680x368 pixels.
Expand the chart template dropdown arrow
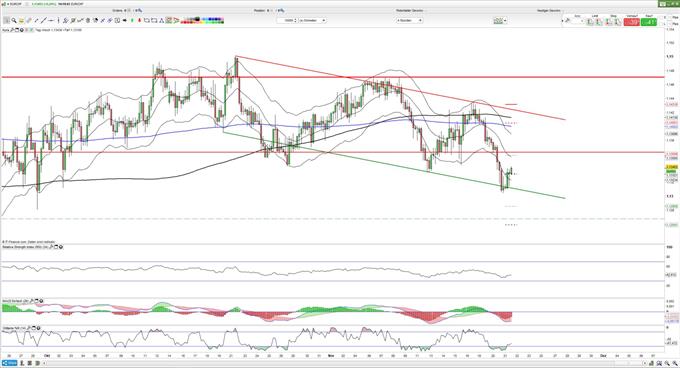(505, 21)
